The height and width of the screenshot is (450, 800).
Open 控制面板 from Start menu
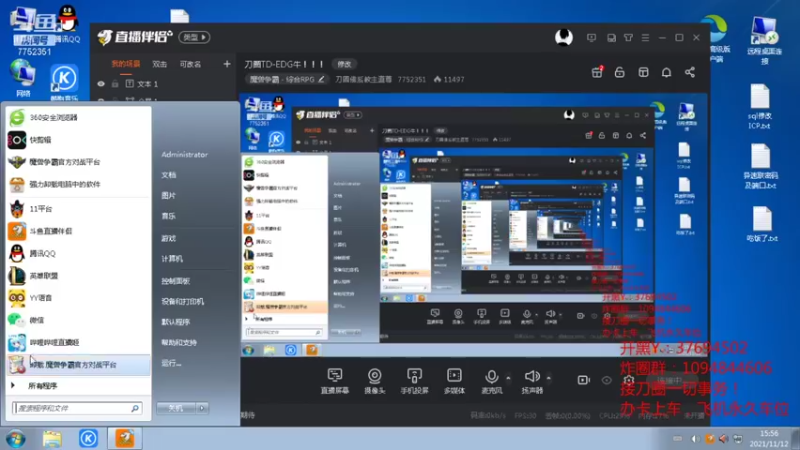point(176,281)
